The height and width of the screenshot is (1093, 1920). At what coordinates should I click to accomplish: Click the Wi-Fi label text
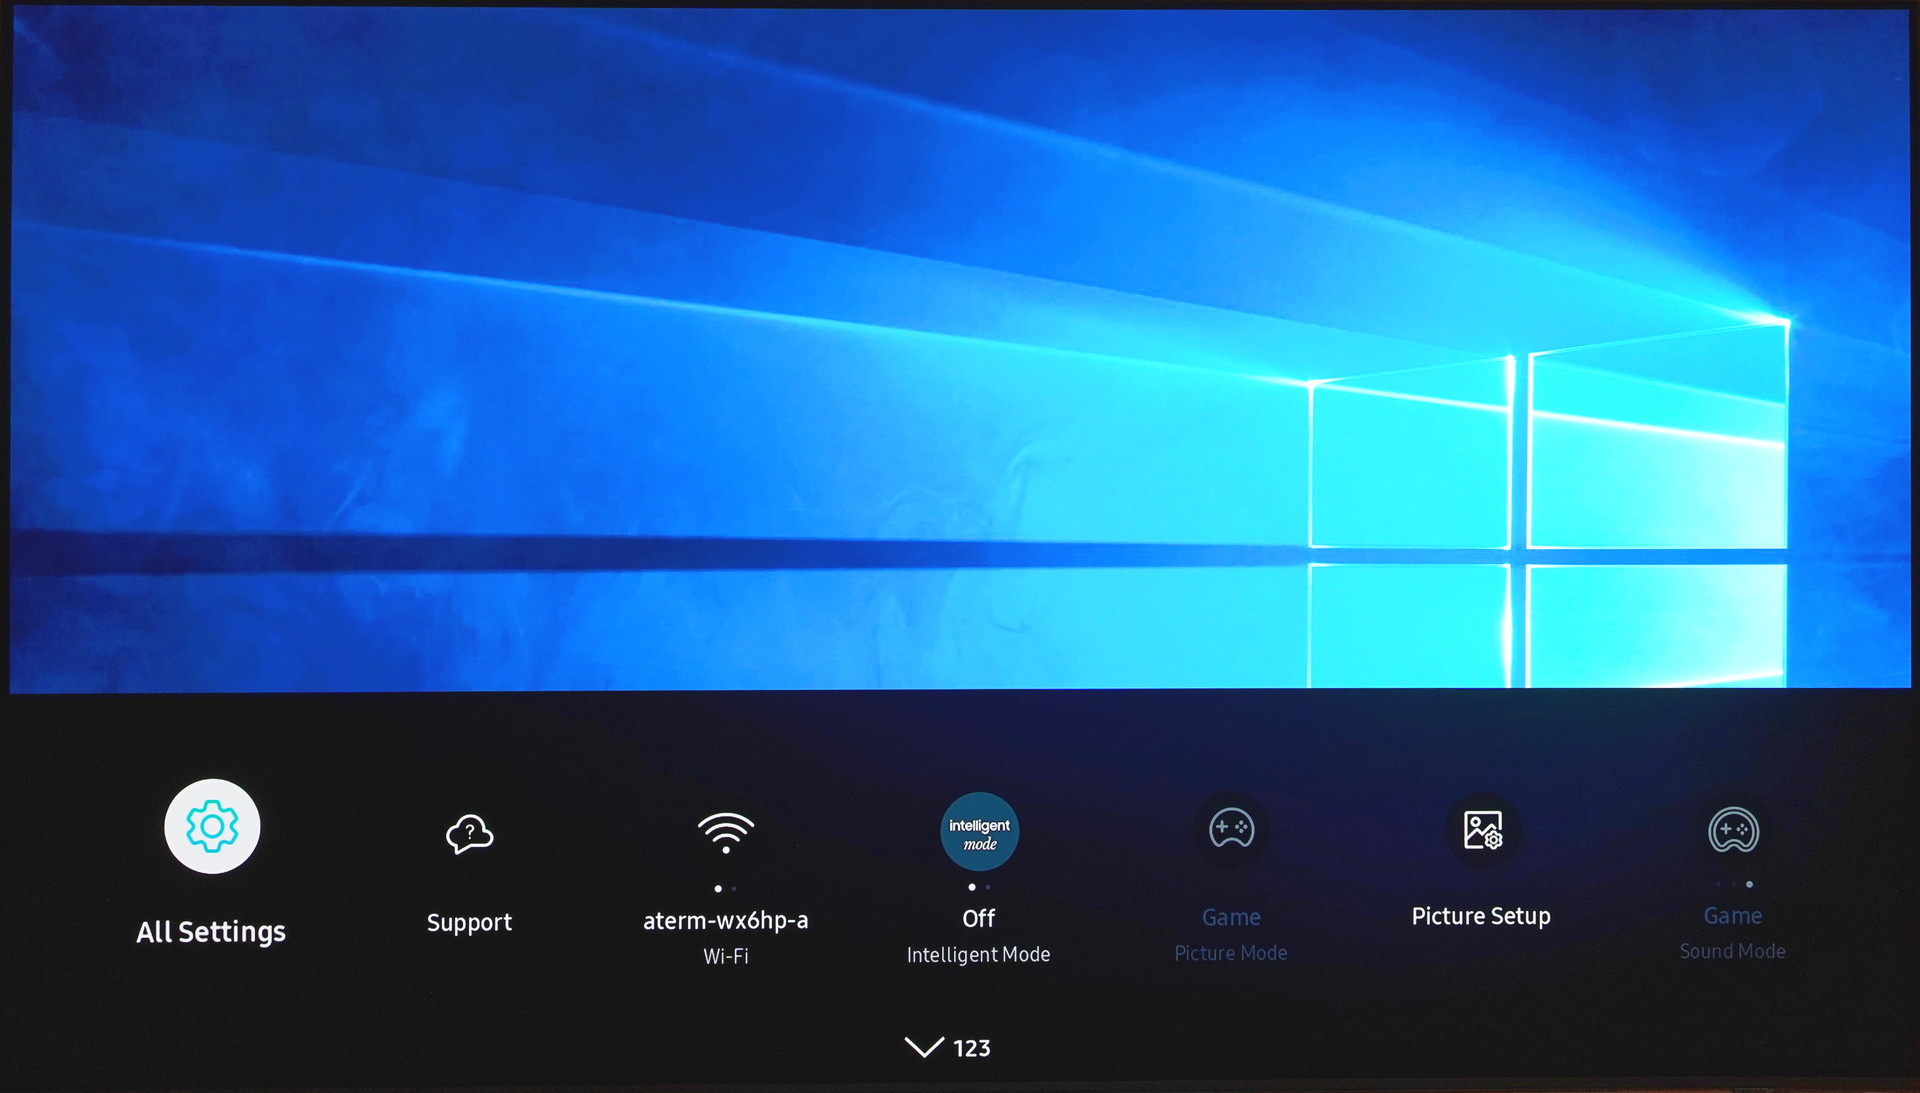[726, 956]
